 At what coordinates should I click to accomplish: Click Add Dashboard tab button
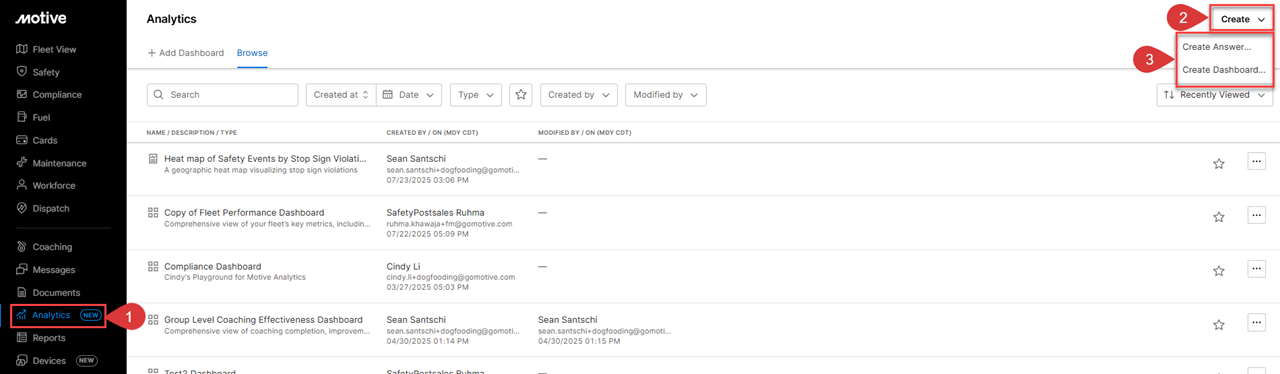click(x=186, y=53)
